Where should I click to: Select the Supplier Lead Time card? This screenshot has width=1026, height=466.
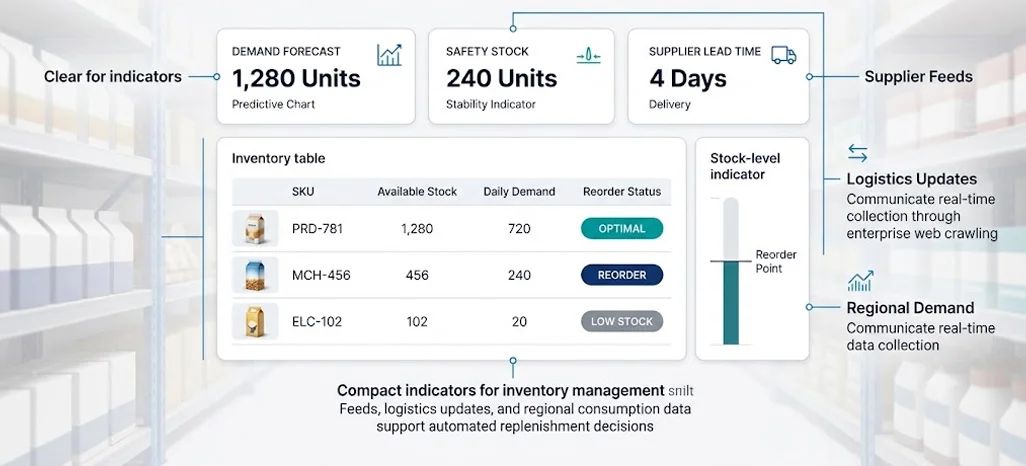point(718,76)
